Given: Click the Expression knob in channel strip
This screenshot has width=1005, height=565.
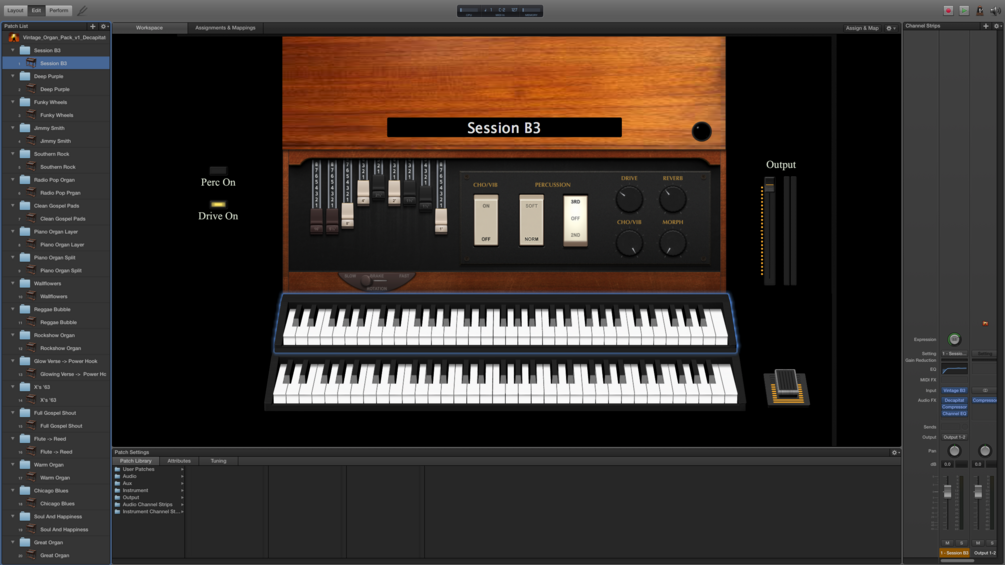Looking at the screenshot, I should pos(954,340).
